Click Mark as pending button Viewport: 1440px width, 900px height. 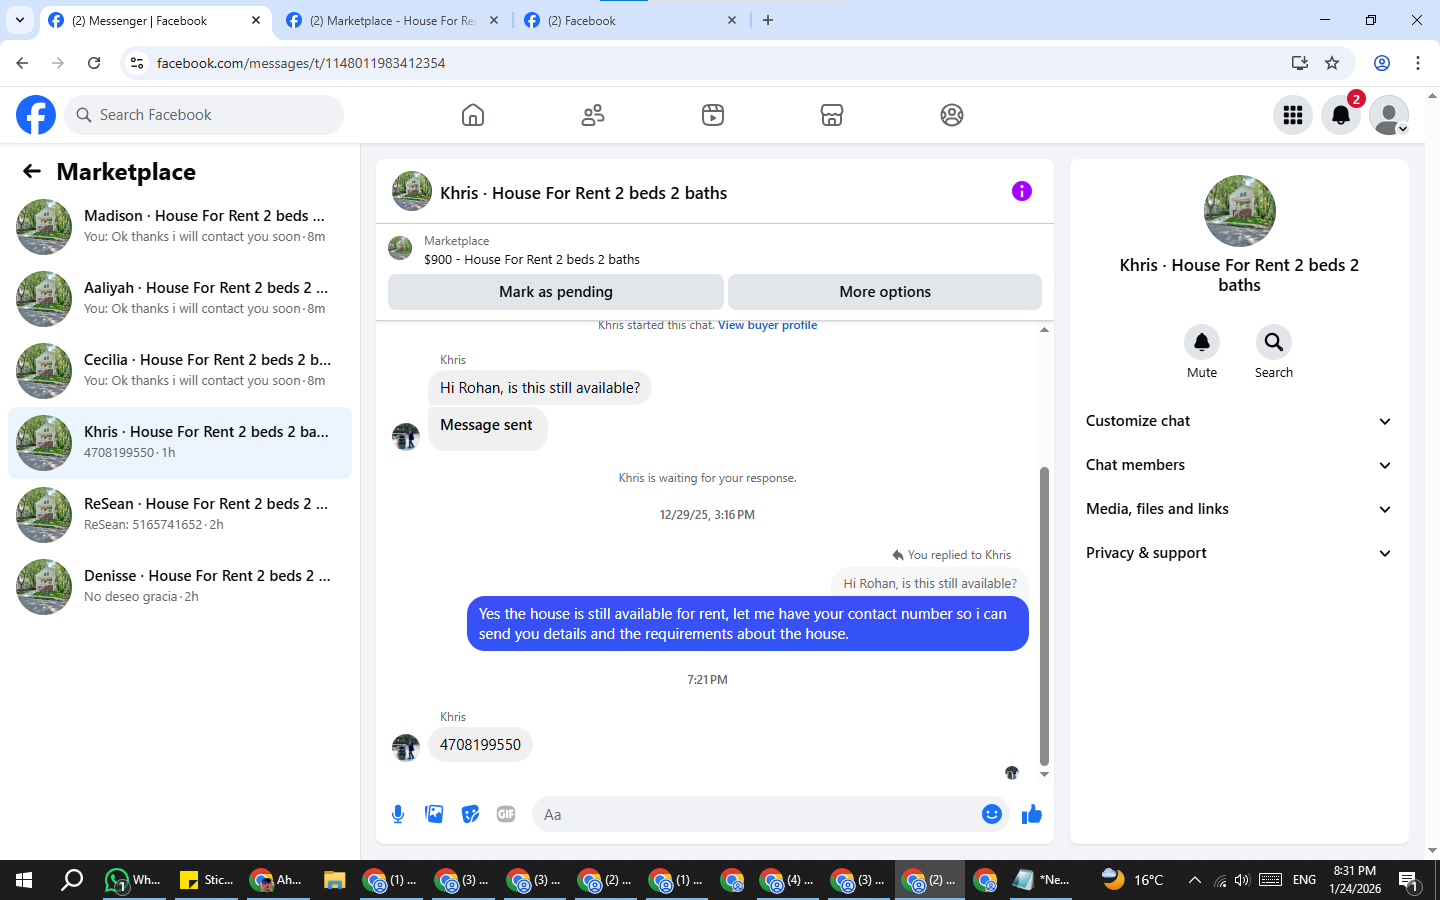(x=556, y=292)
